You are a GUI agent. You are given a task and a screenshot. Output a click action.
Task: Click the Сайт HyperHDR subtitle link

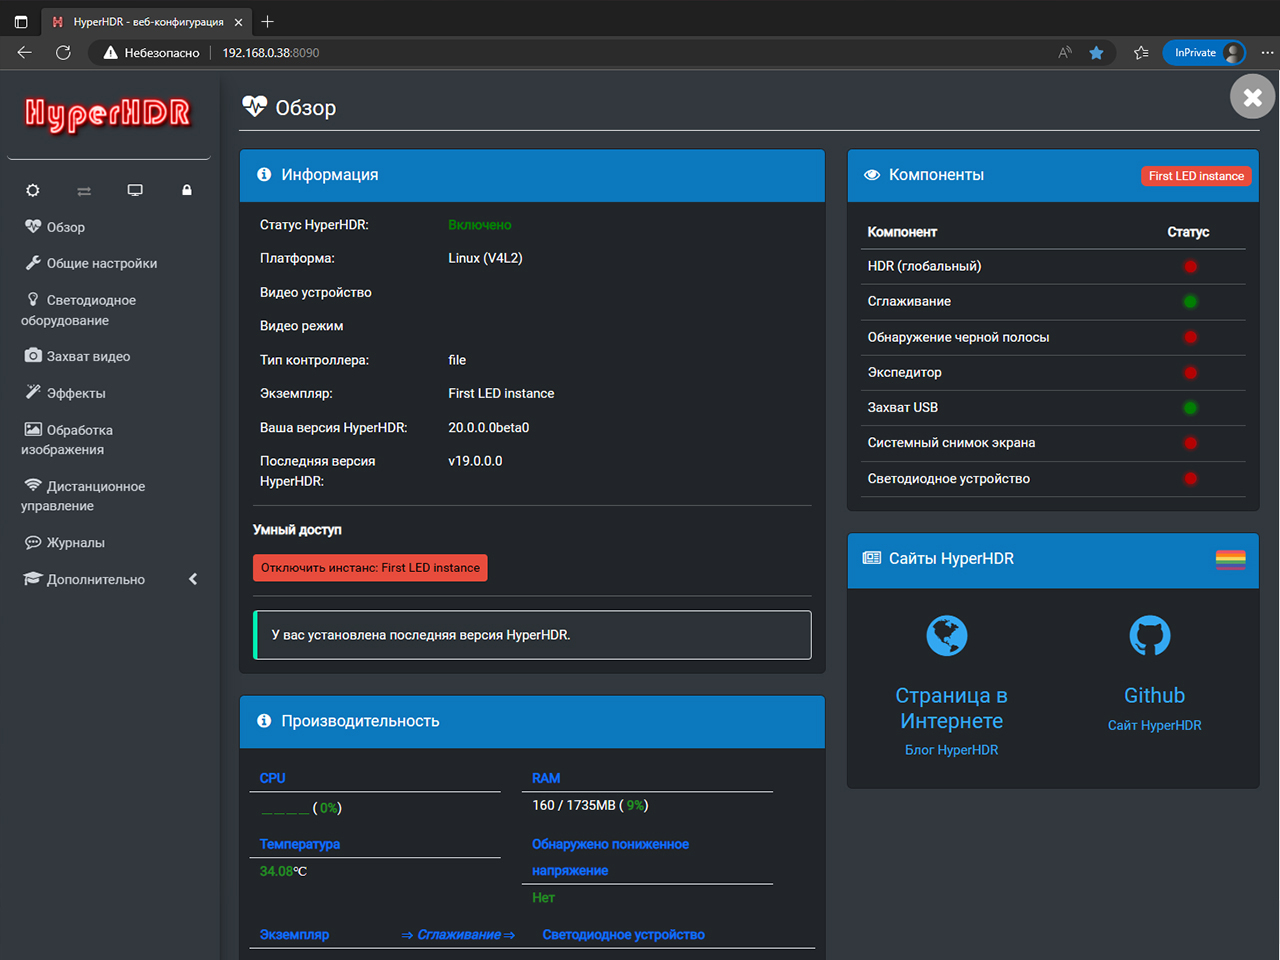(1154, 726)
